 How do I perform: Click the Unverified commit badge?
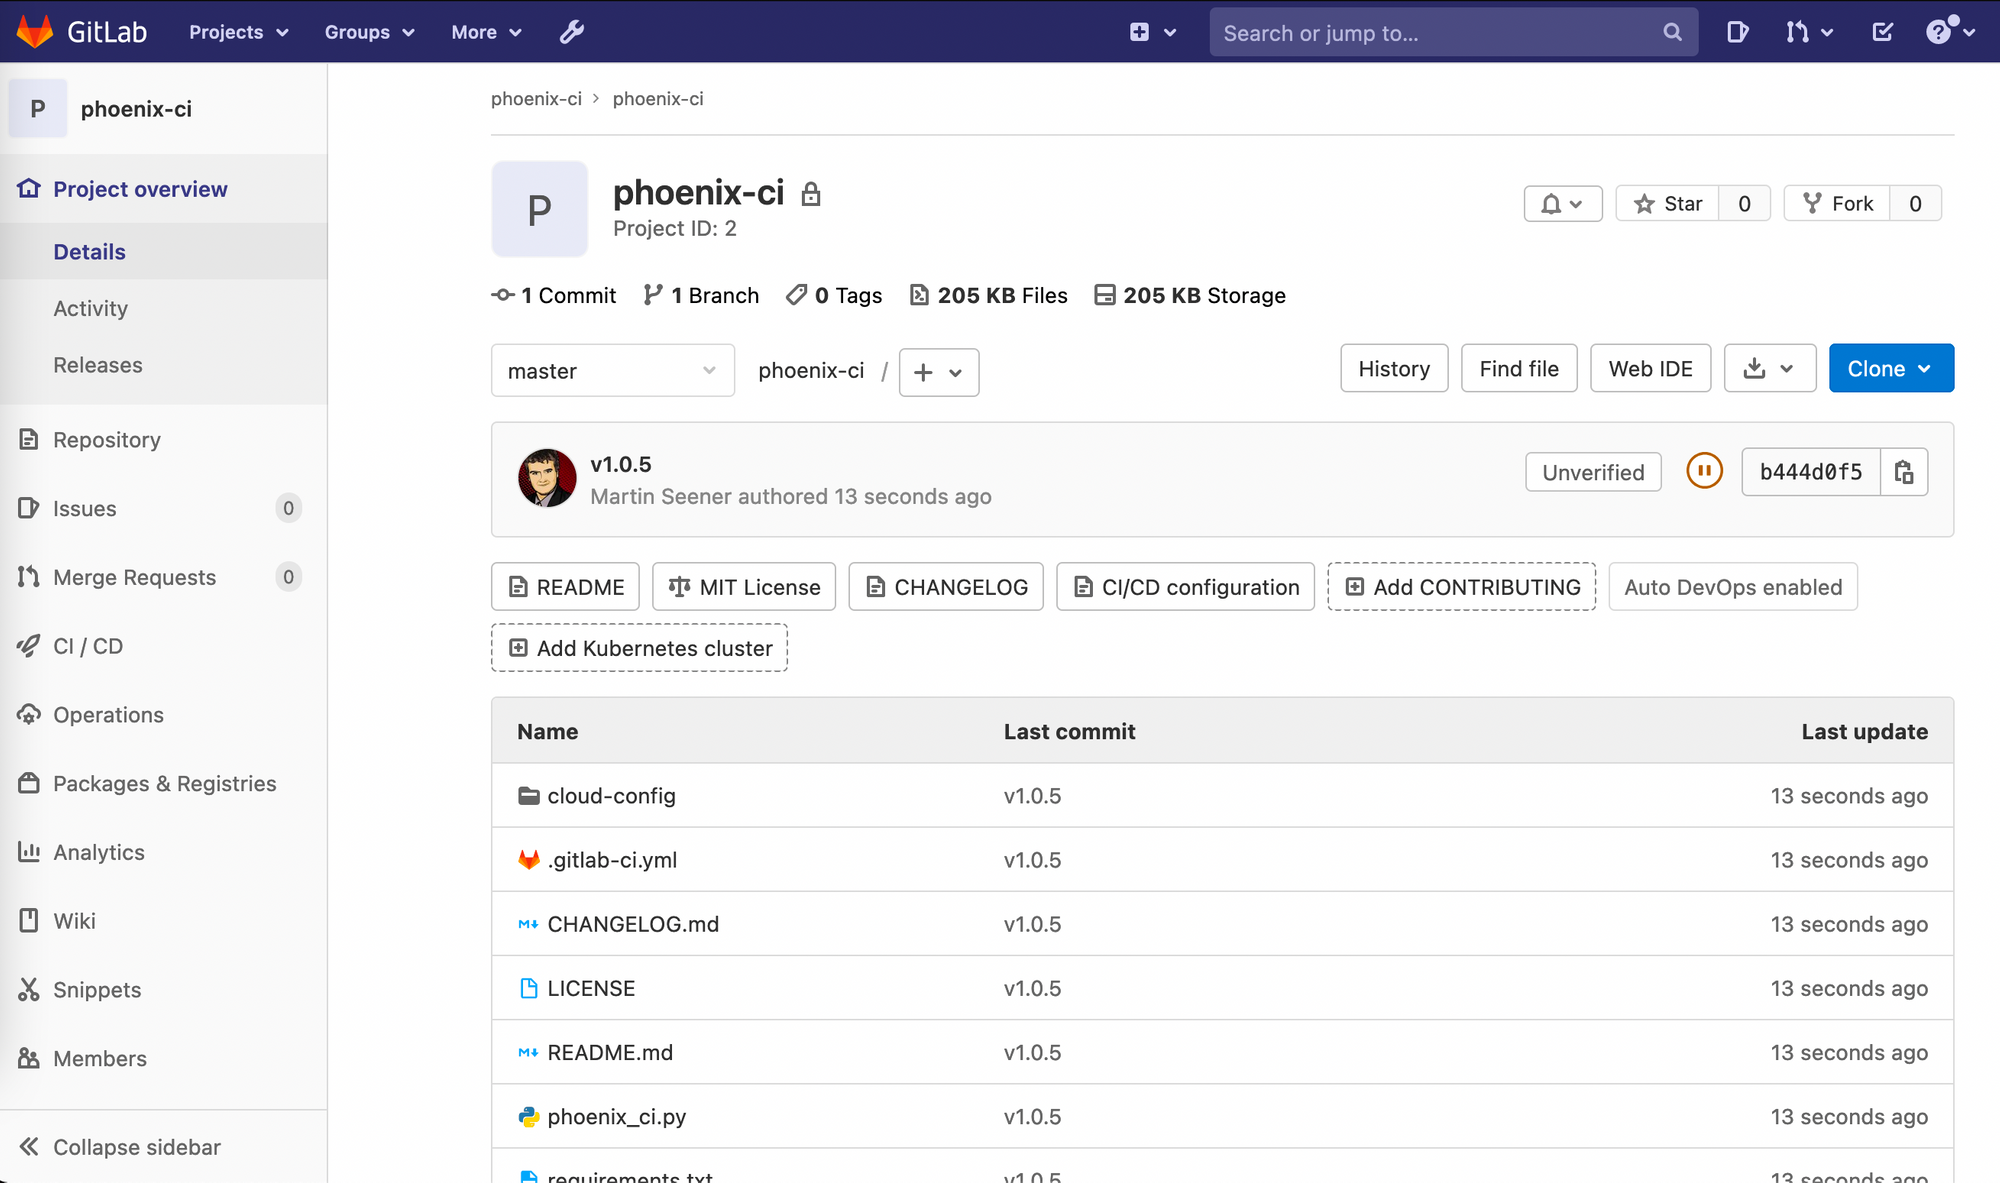pos(1593,472)
